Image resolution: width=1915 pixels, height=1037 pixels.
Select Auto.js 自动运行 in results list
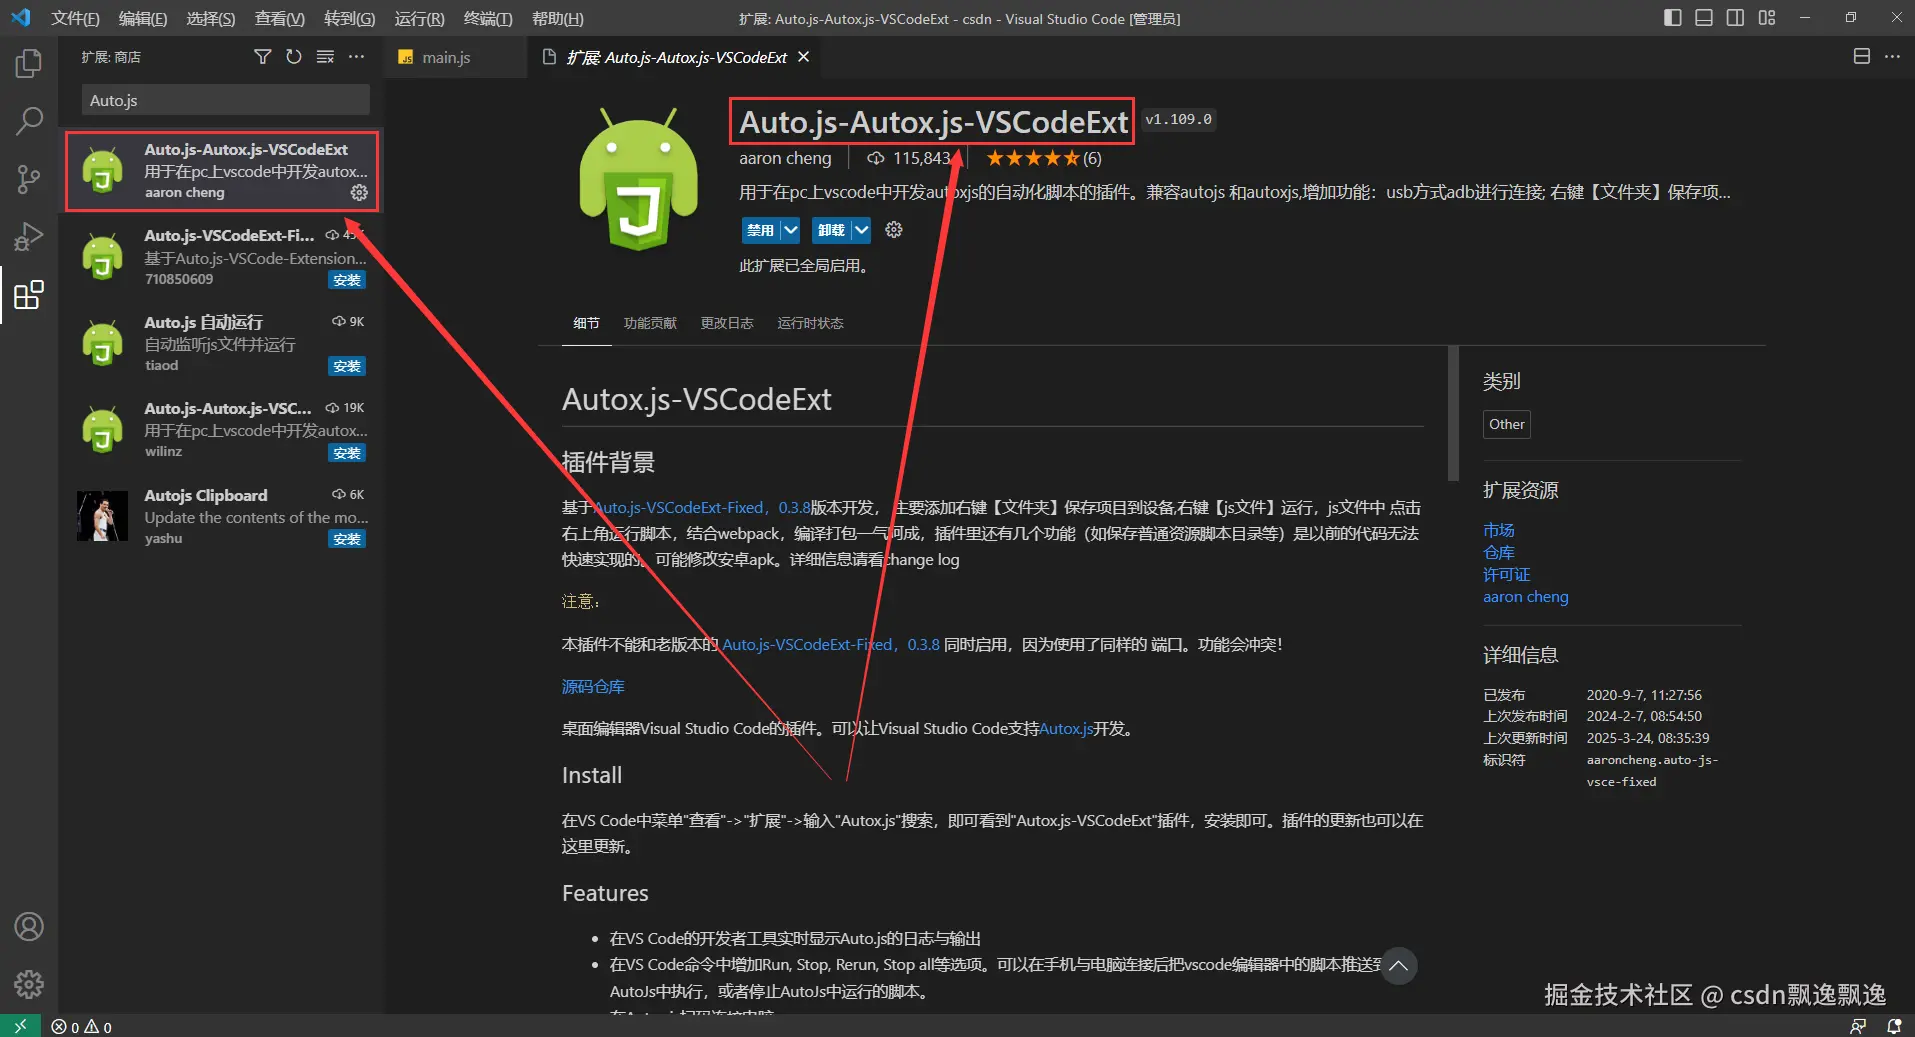point(222,343)
